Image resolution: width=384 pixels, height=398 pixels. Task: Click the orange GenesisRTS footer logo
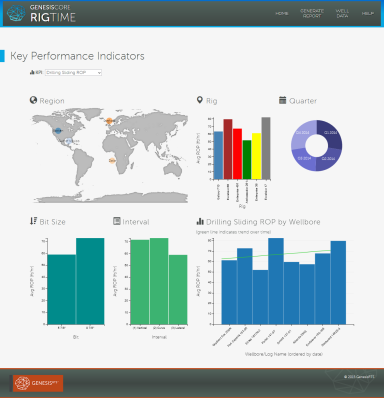pyautogui.click(x=38, y=383)
